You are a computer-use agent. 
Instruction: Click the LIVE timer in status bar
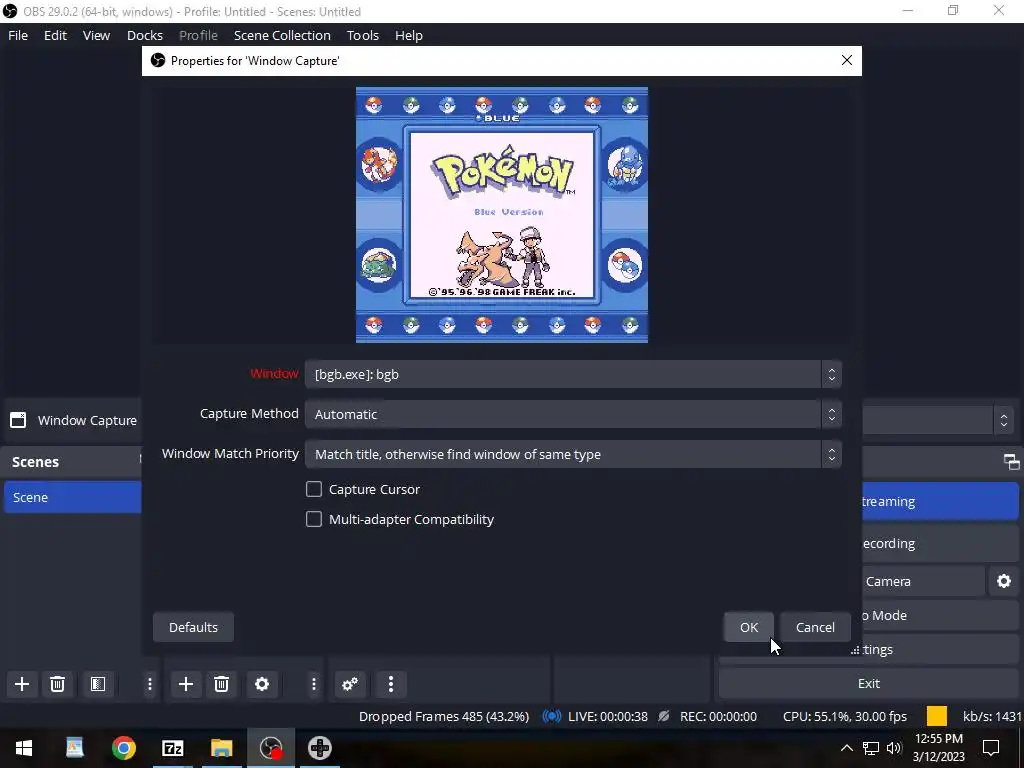pyautogui.click(x=608, y=716)
